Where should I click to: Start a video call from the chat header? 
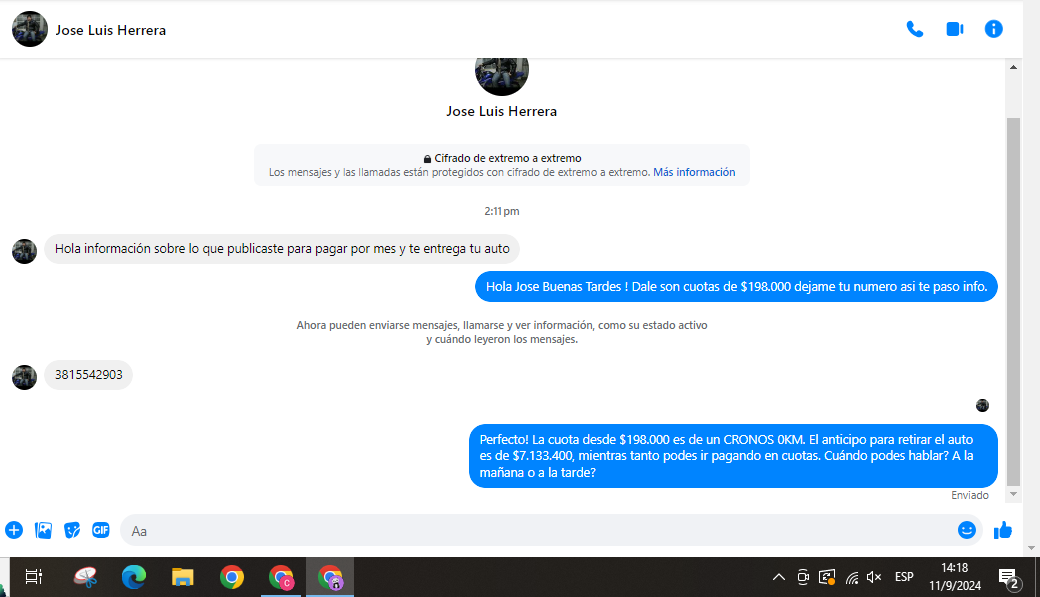pyautogui.click(x=954, y=29)
